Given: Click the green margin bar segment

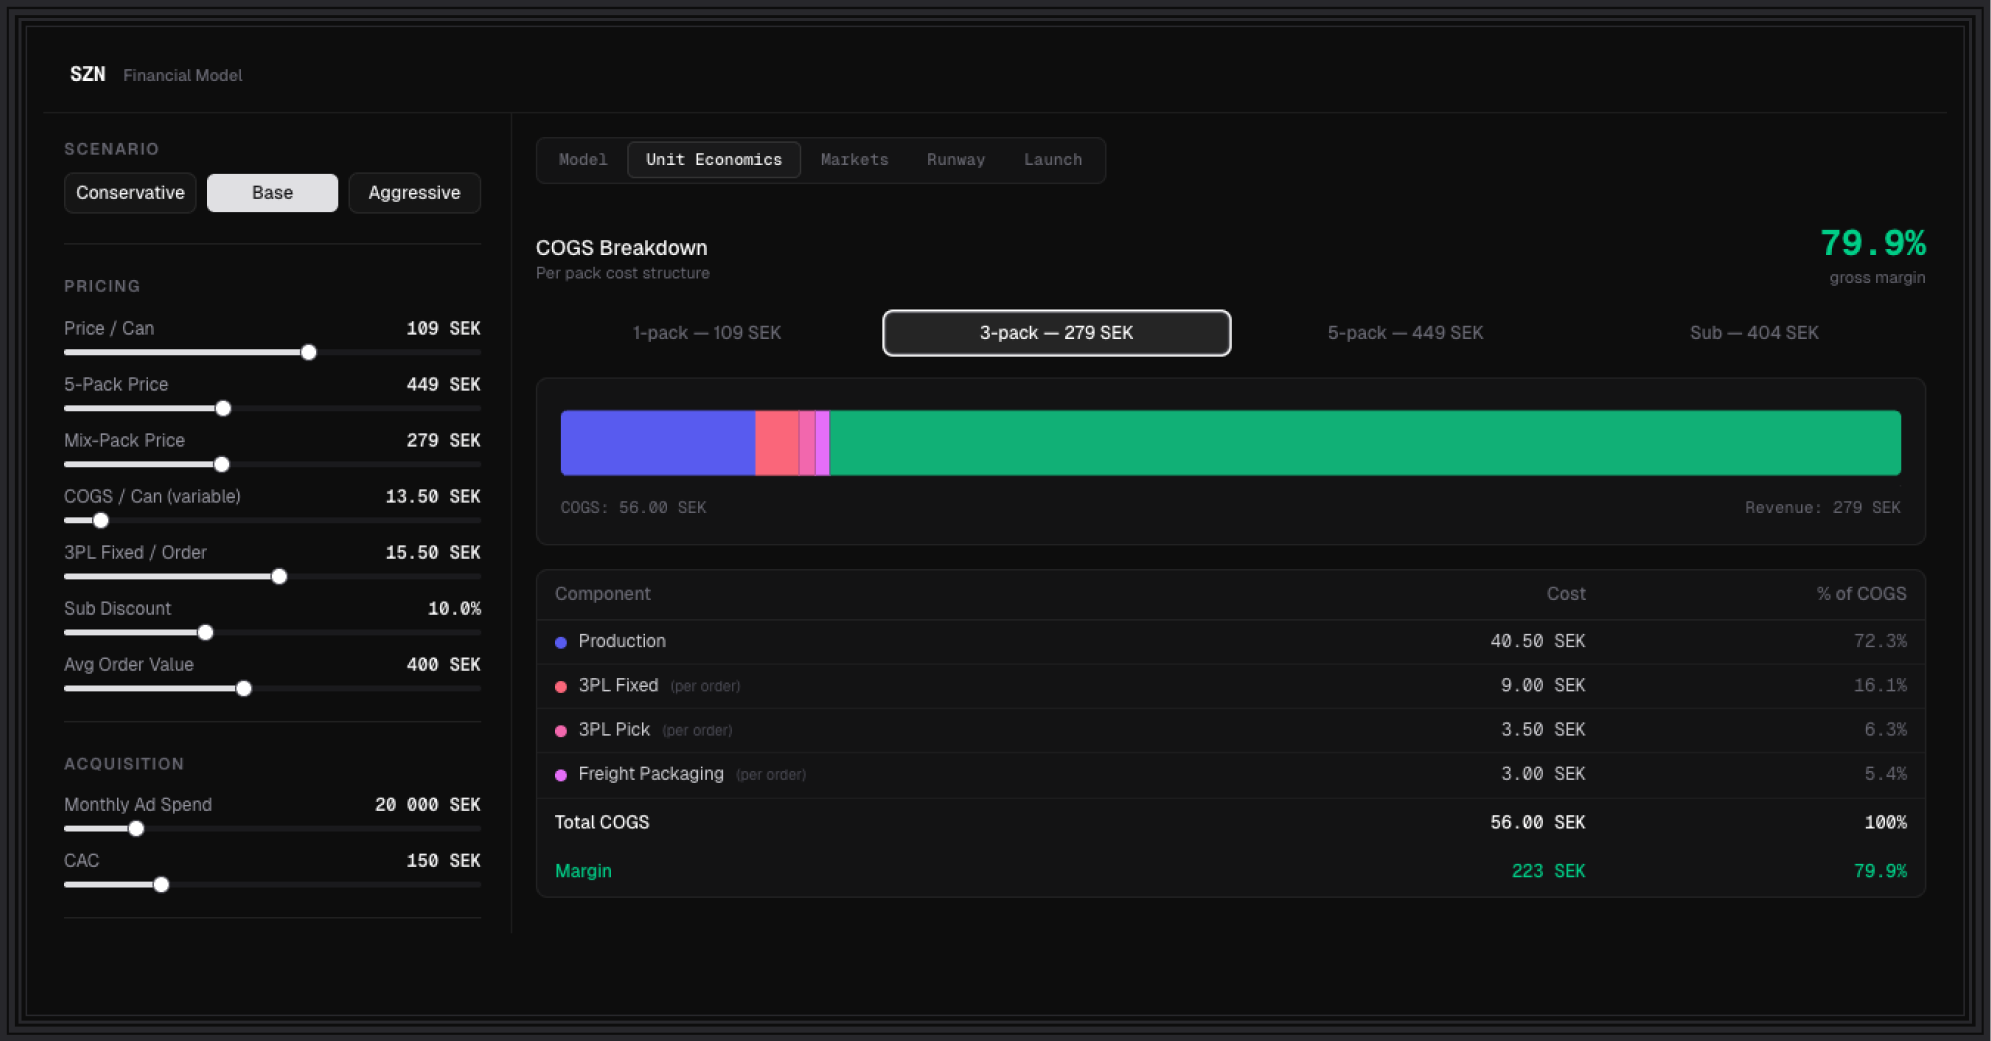Looking at the screenshot, I should pos(1364,443).
